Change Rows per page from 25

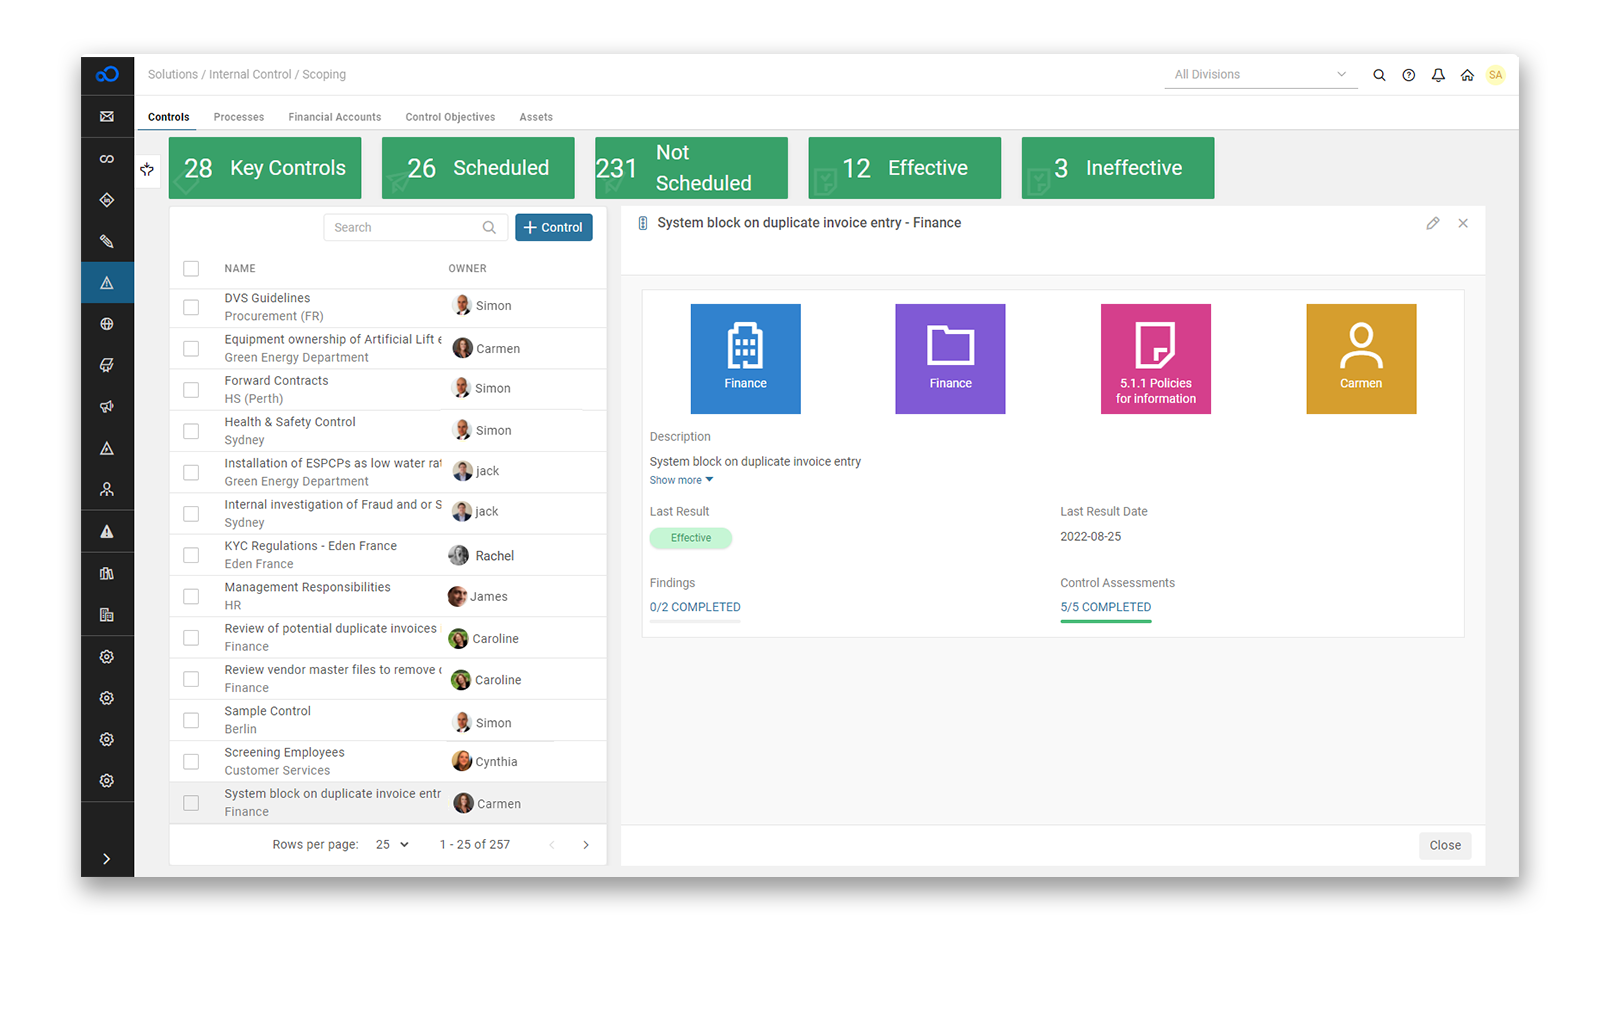393,844
